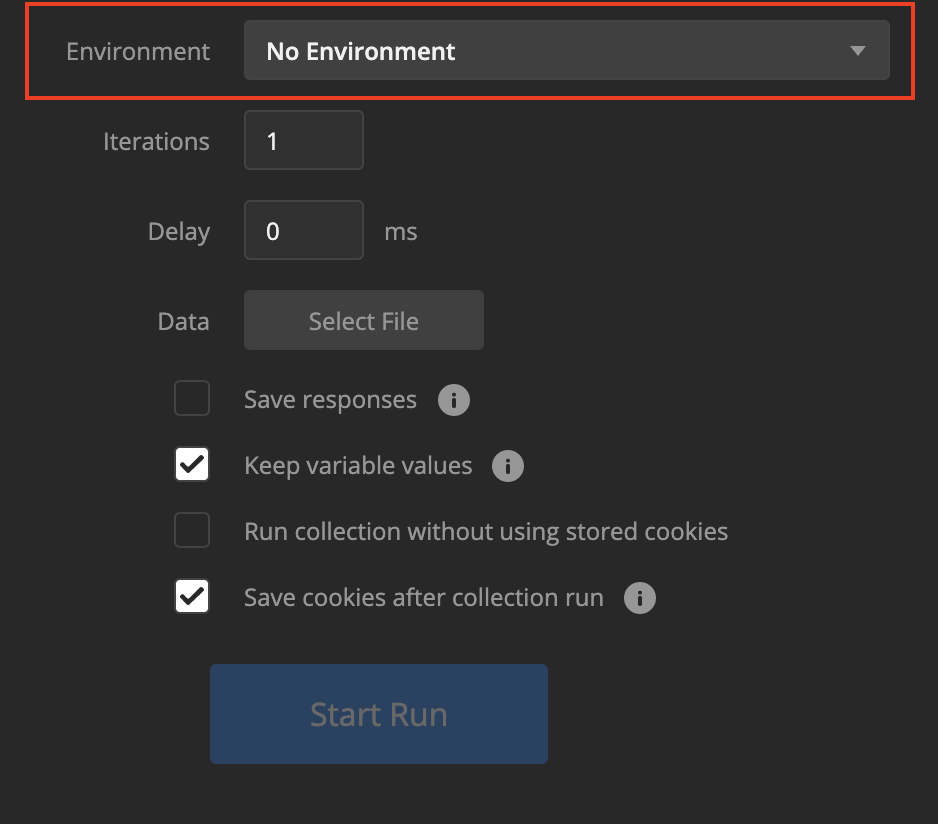Open the Select File chooser for Data
The width and height of the screenshot is (938, 824).
click(x=363, y=320)
